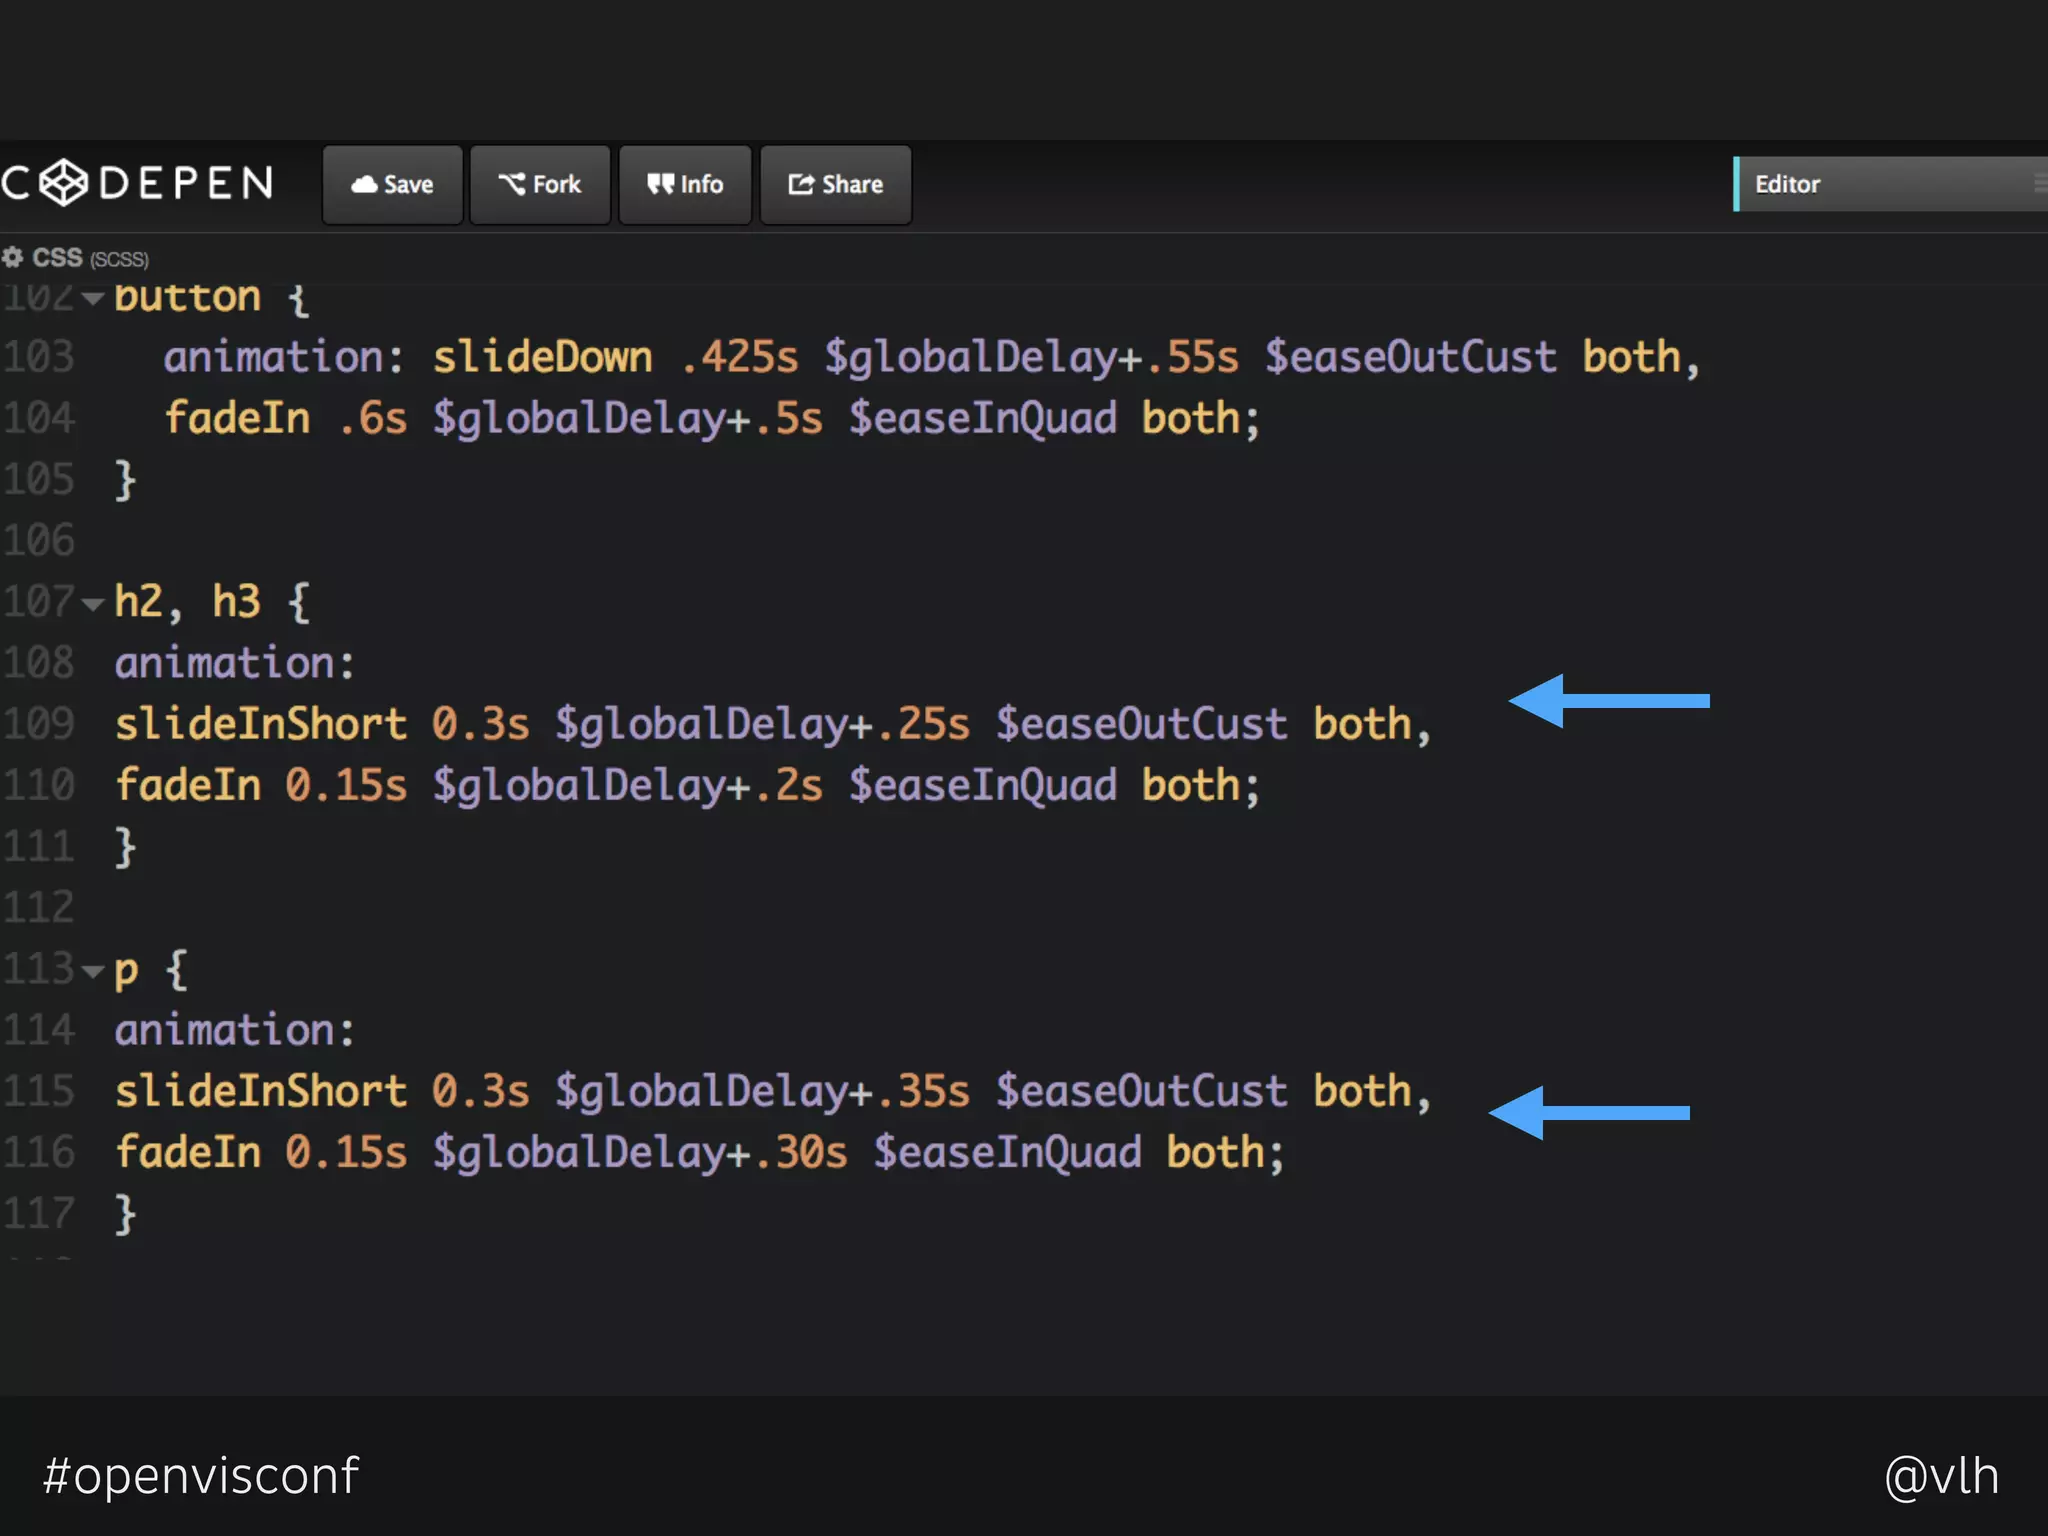Collapse the h2, h3 rule block
Screen dimensions: 2048x1536
(x=93, y=604)
